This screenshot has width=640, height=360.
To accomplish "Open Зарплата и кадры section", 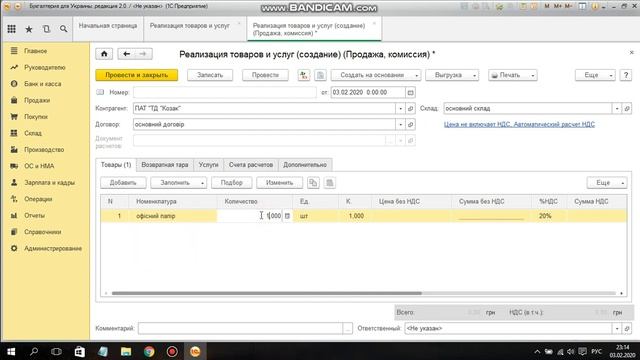I will point(49,182).
